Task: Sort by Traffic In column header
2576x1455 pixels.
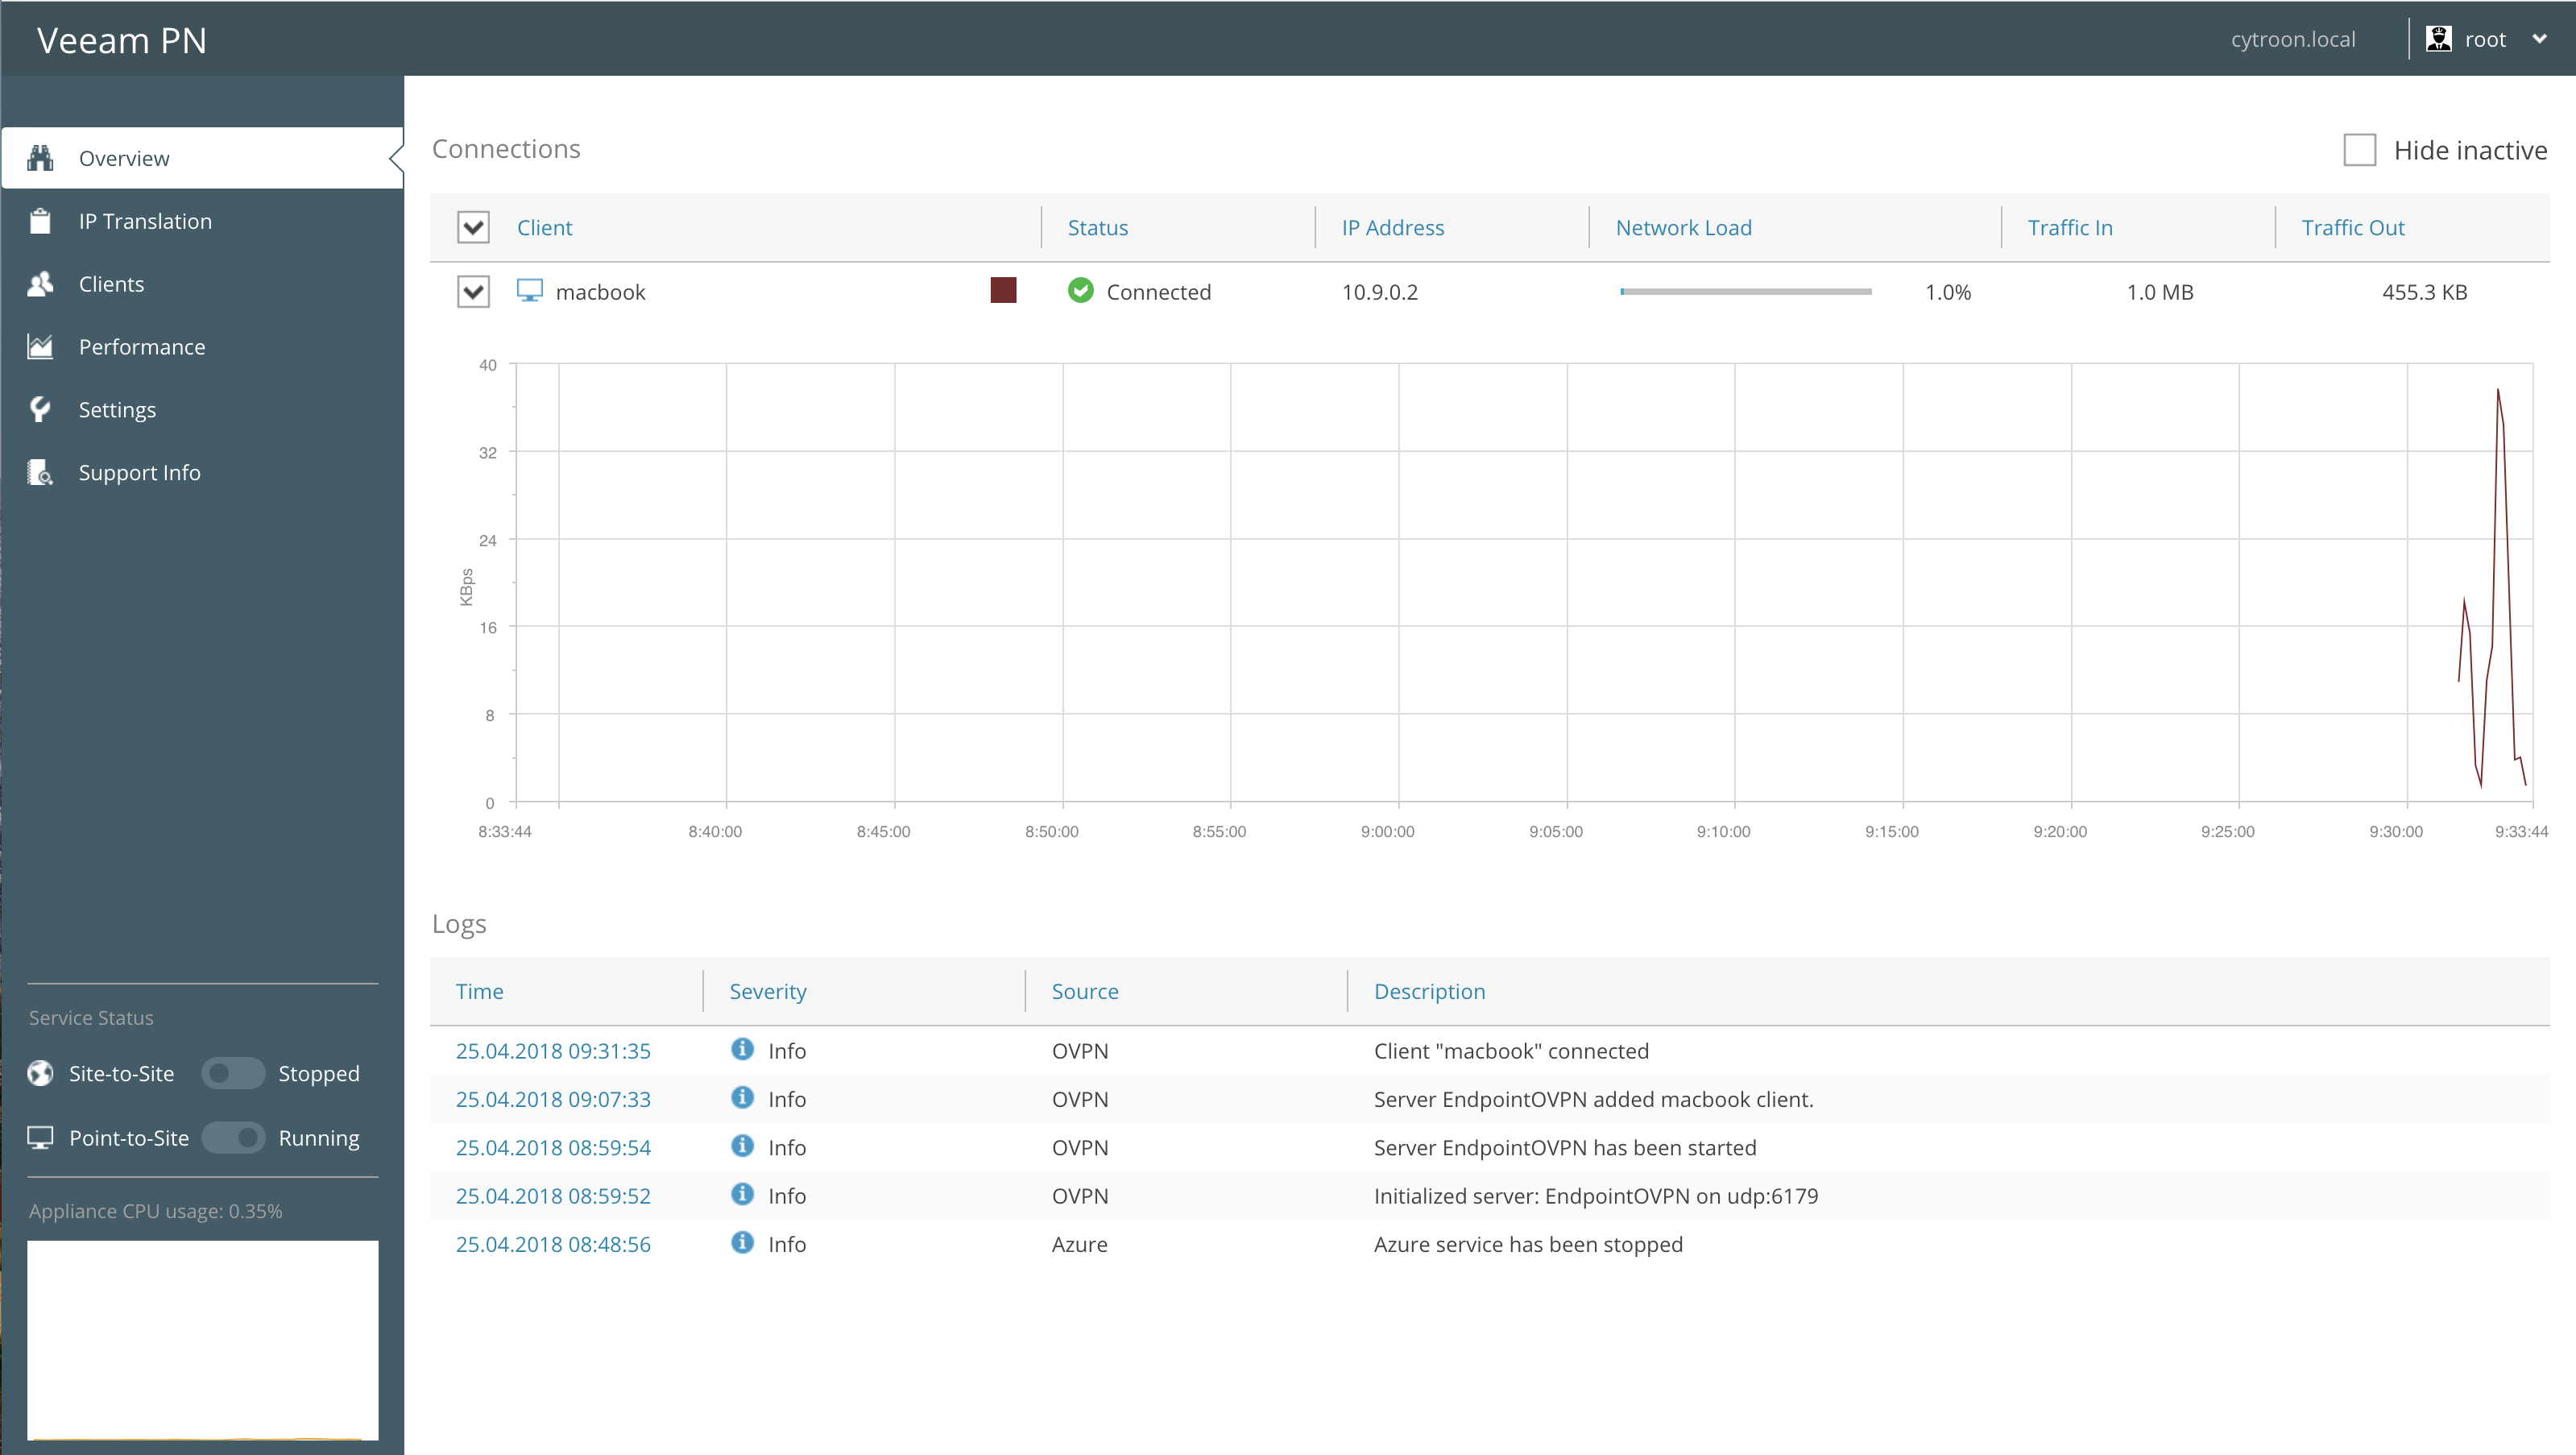Action: (x=2070, y=227)
